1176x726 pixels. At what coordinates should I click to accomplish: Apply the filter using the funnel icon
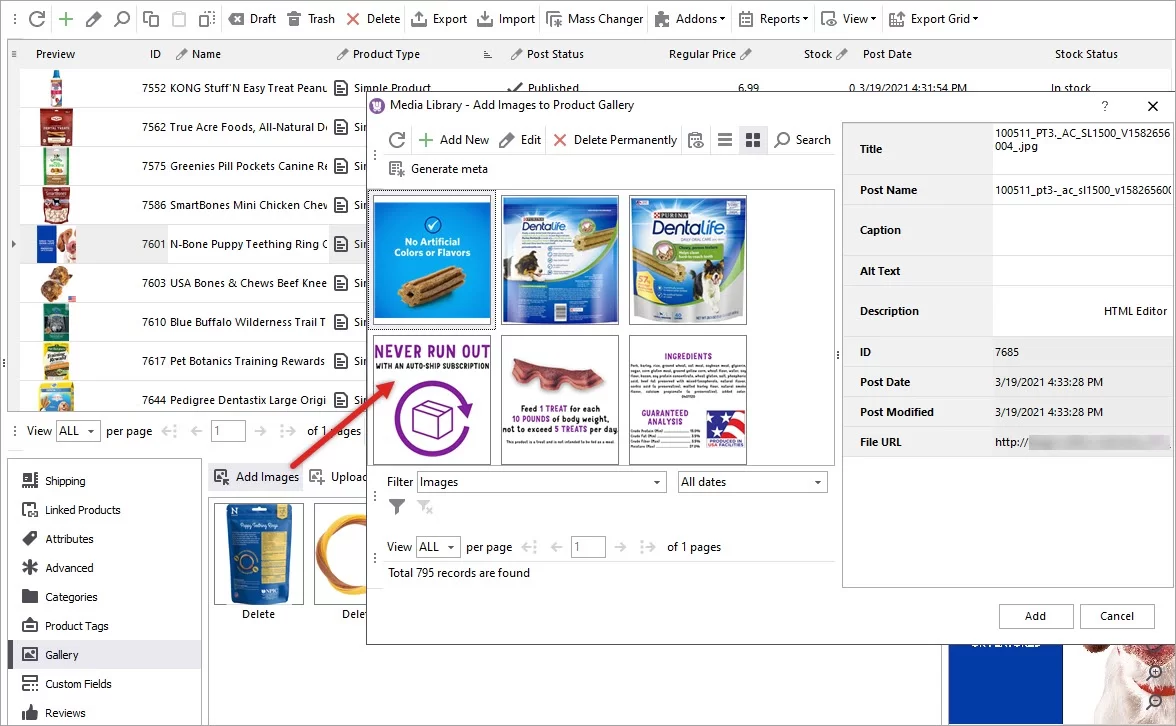396,507
